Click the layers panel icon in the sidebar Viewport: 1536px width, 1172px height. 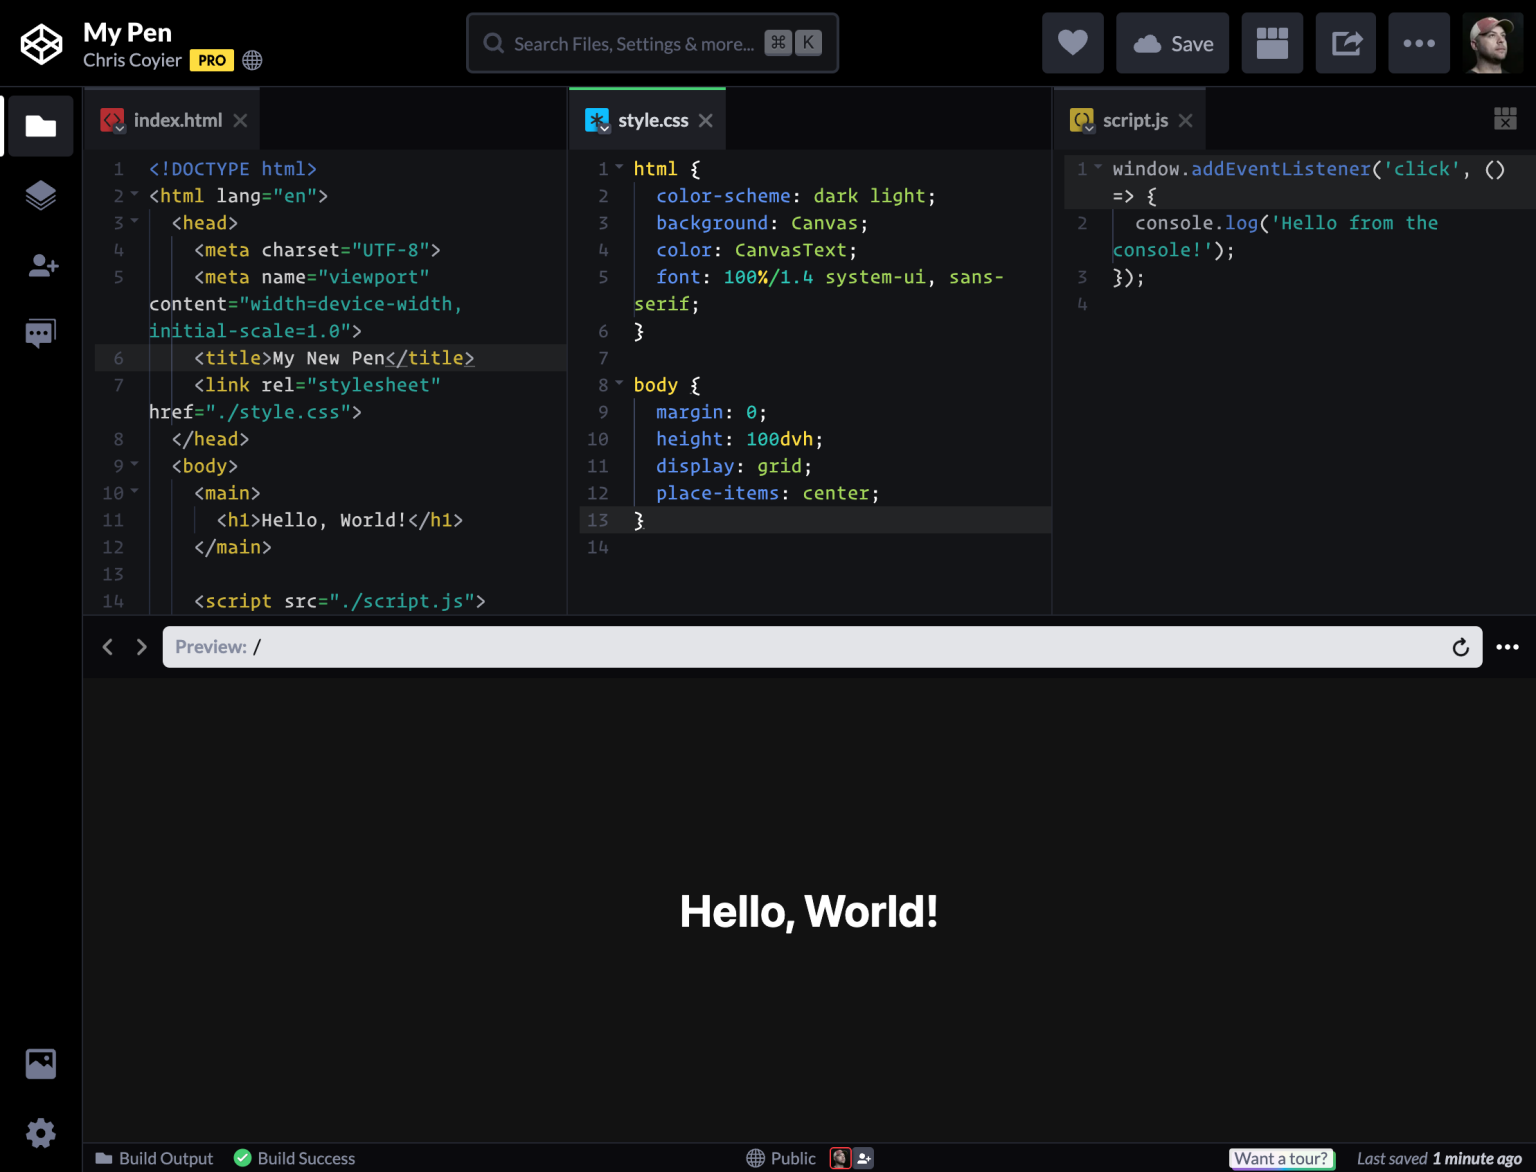coord(40,195)
